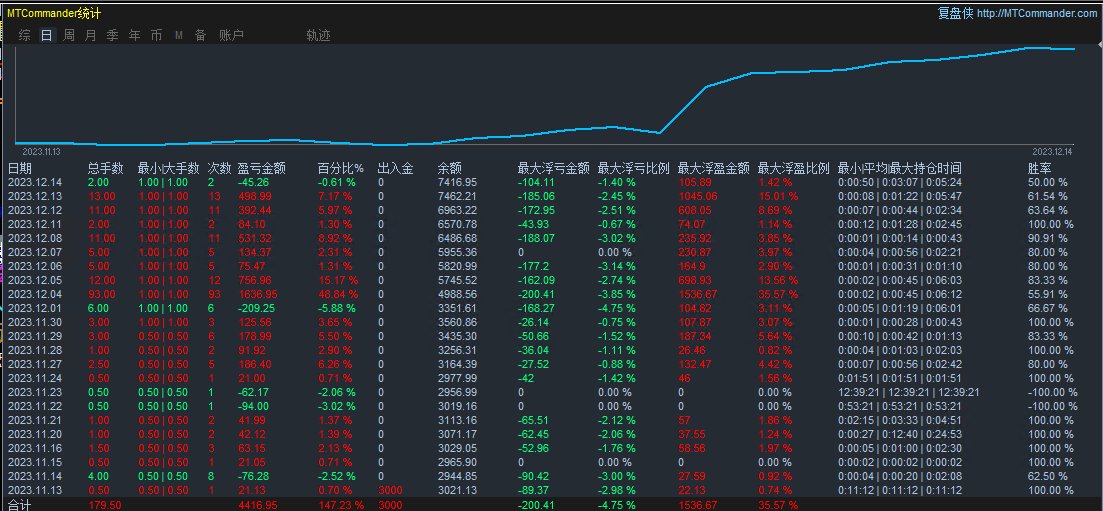Switch to the 月 monthly tab

point(91,35)
